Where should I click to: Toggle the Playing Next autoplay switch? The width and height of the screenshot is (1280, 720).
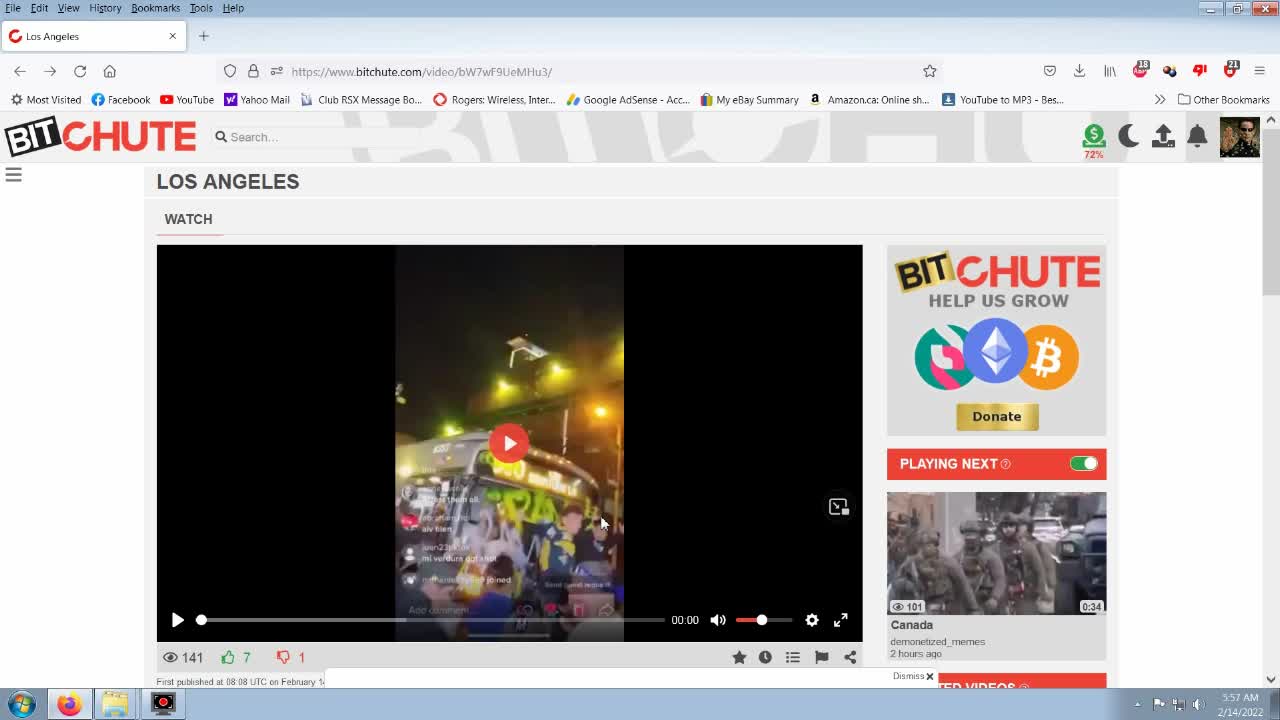(x=1083, y=463)
